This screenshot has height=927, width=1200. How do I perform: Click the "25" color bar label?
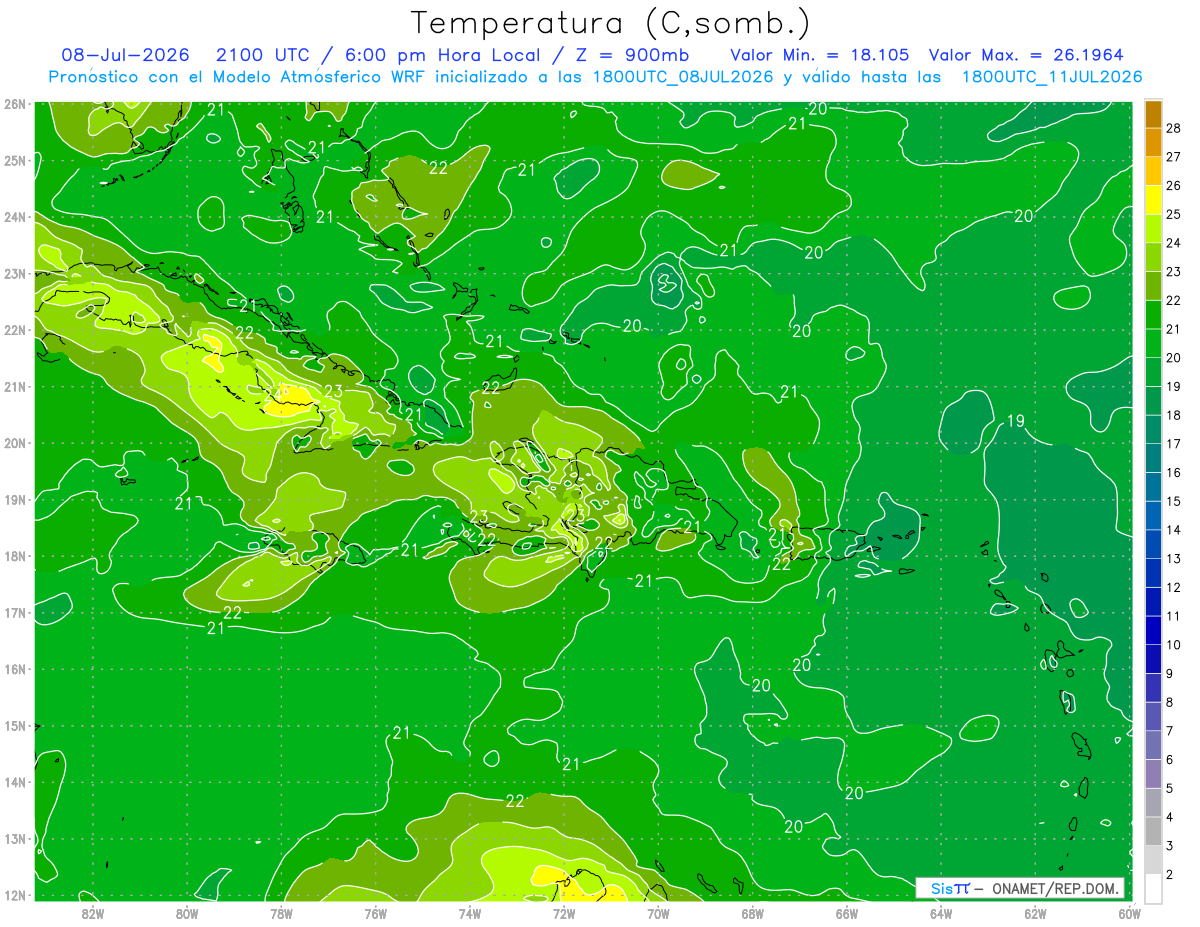[1174, 214]
